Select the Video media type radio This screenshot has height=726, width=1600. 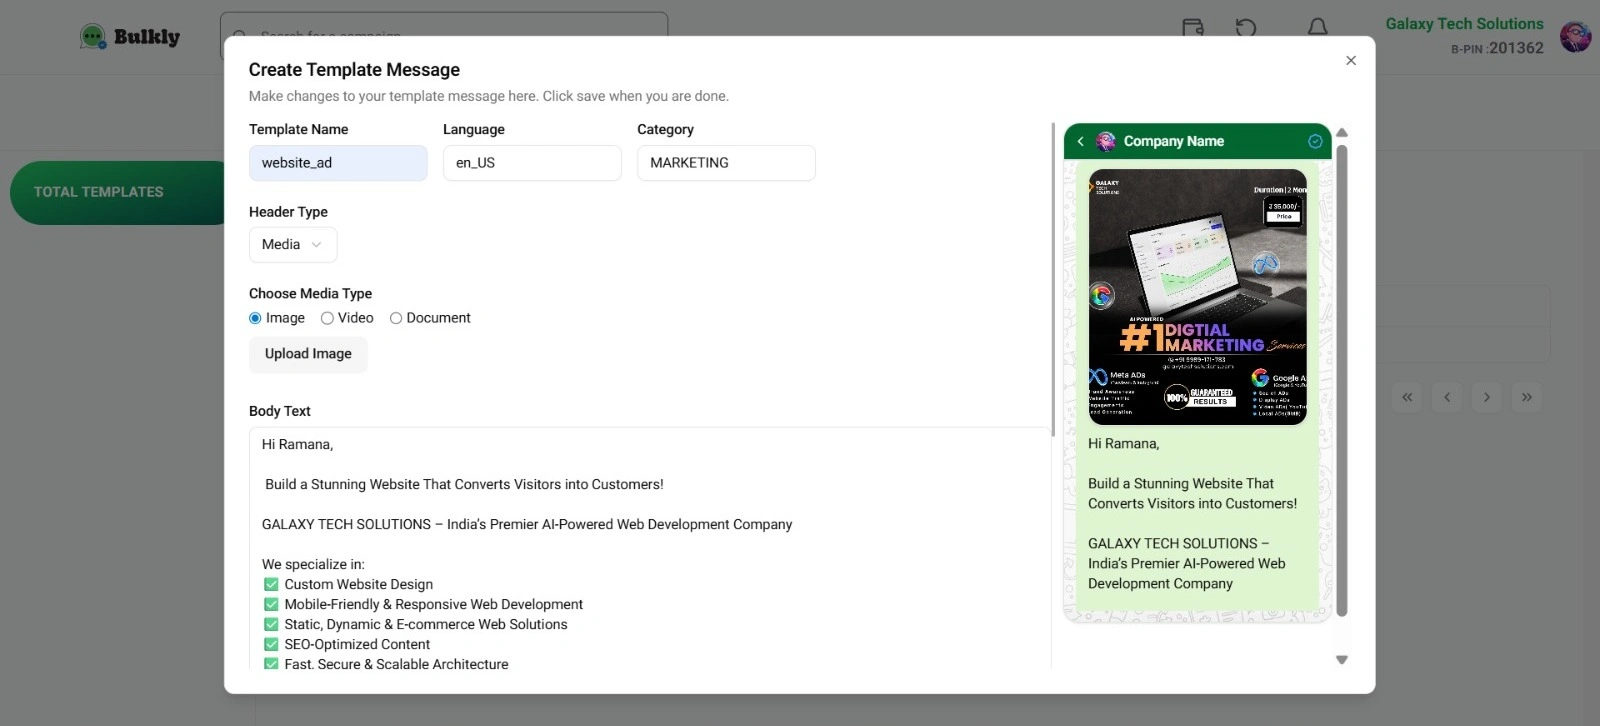(327, 318)
